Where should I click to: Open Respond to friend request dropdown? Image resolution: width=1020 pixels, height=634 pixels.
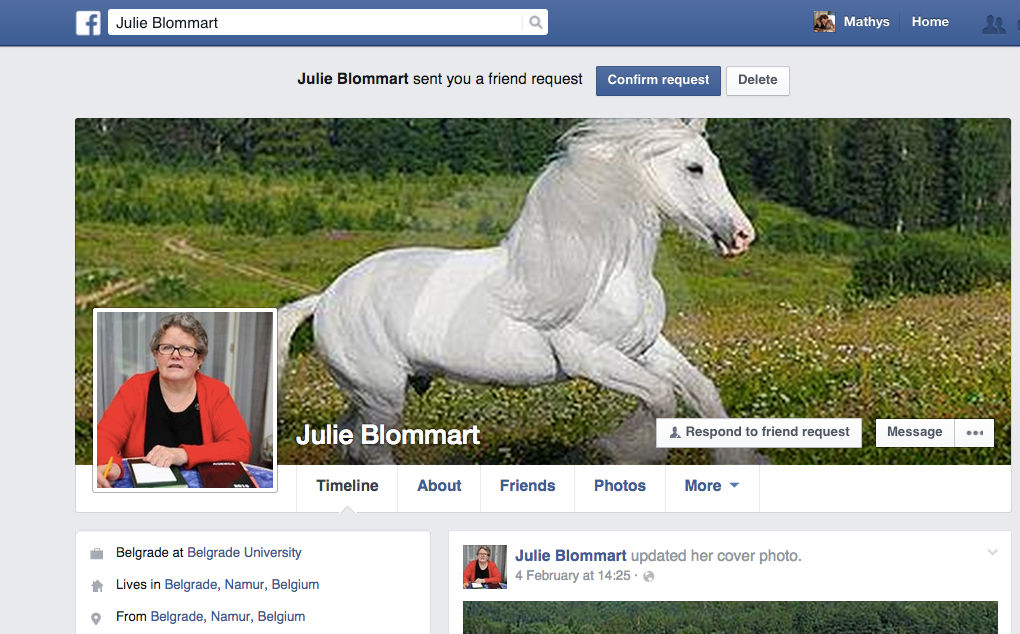759,432
